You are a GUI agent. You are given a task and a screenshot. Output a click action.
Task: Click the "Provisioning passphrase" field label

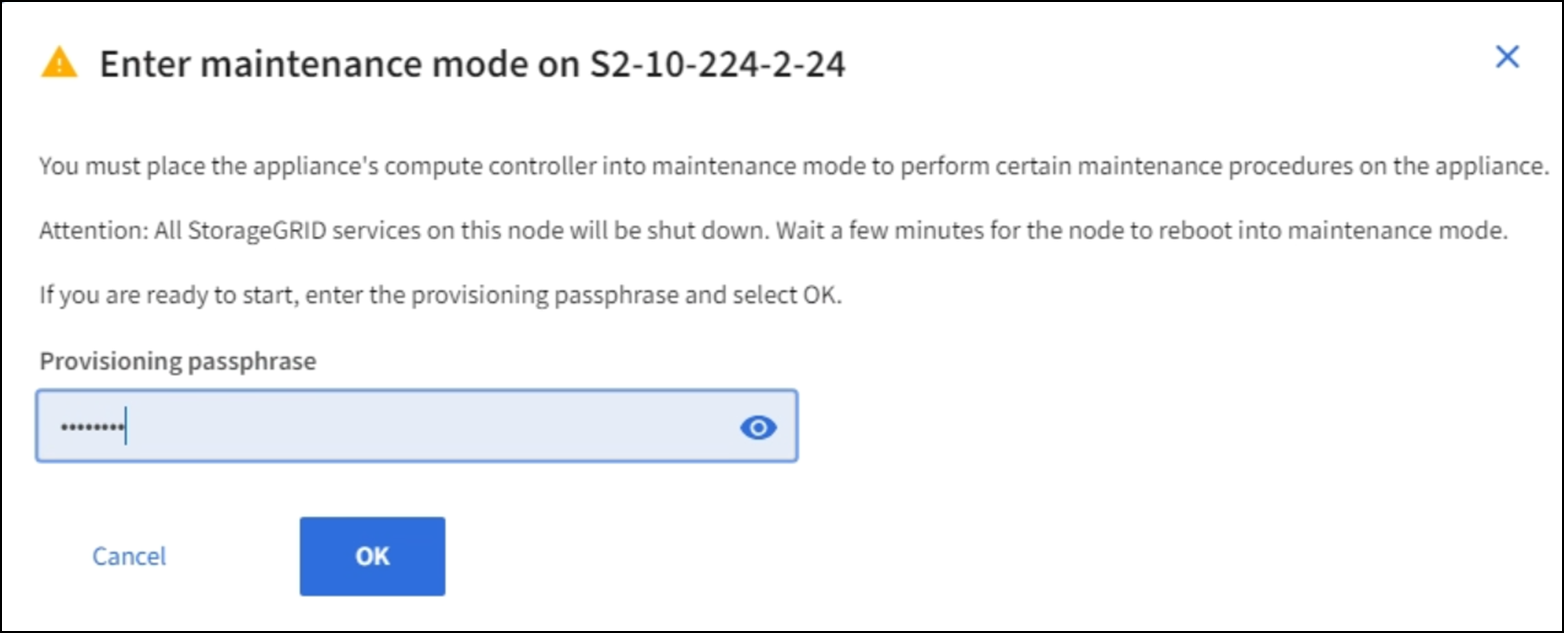177,362
